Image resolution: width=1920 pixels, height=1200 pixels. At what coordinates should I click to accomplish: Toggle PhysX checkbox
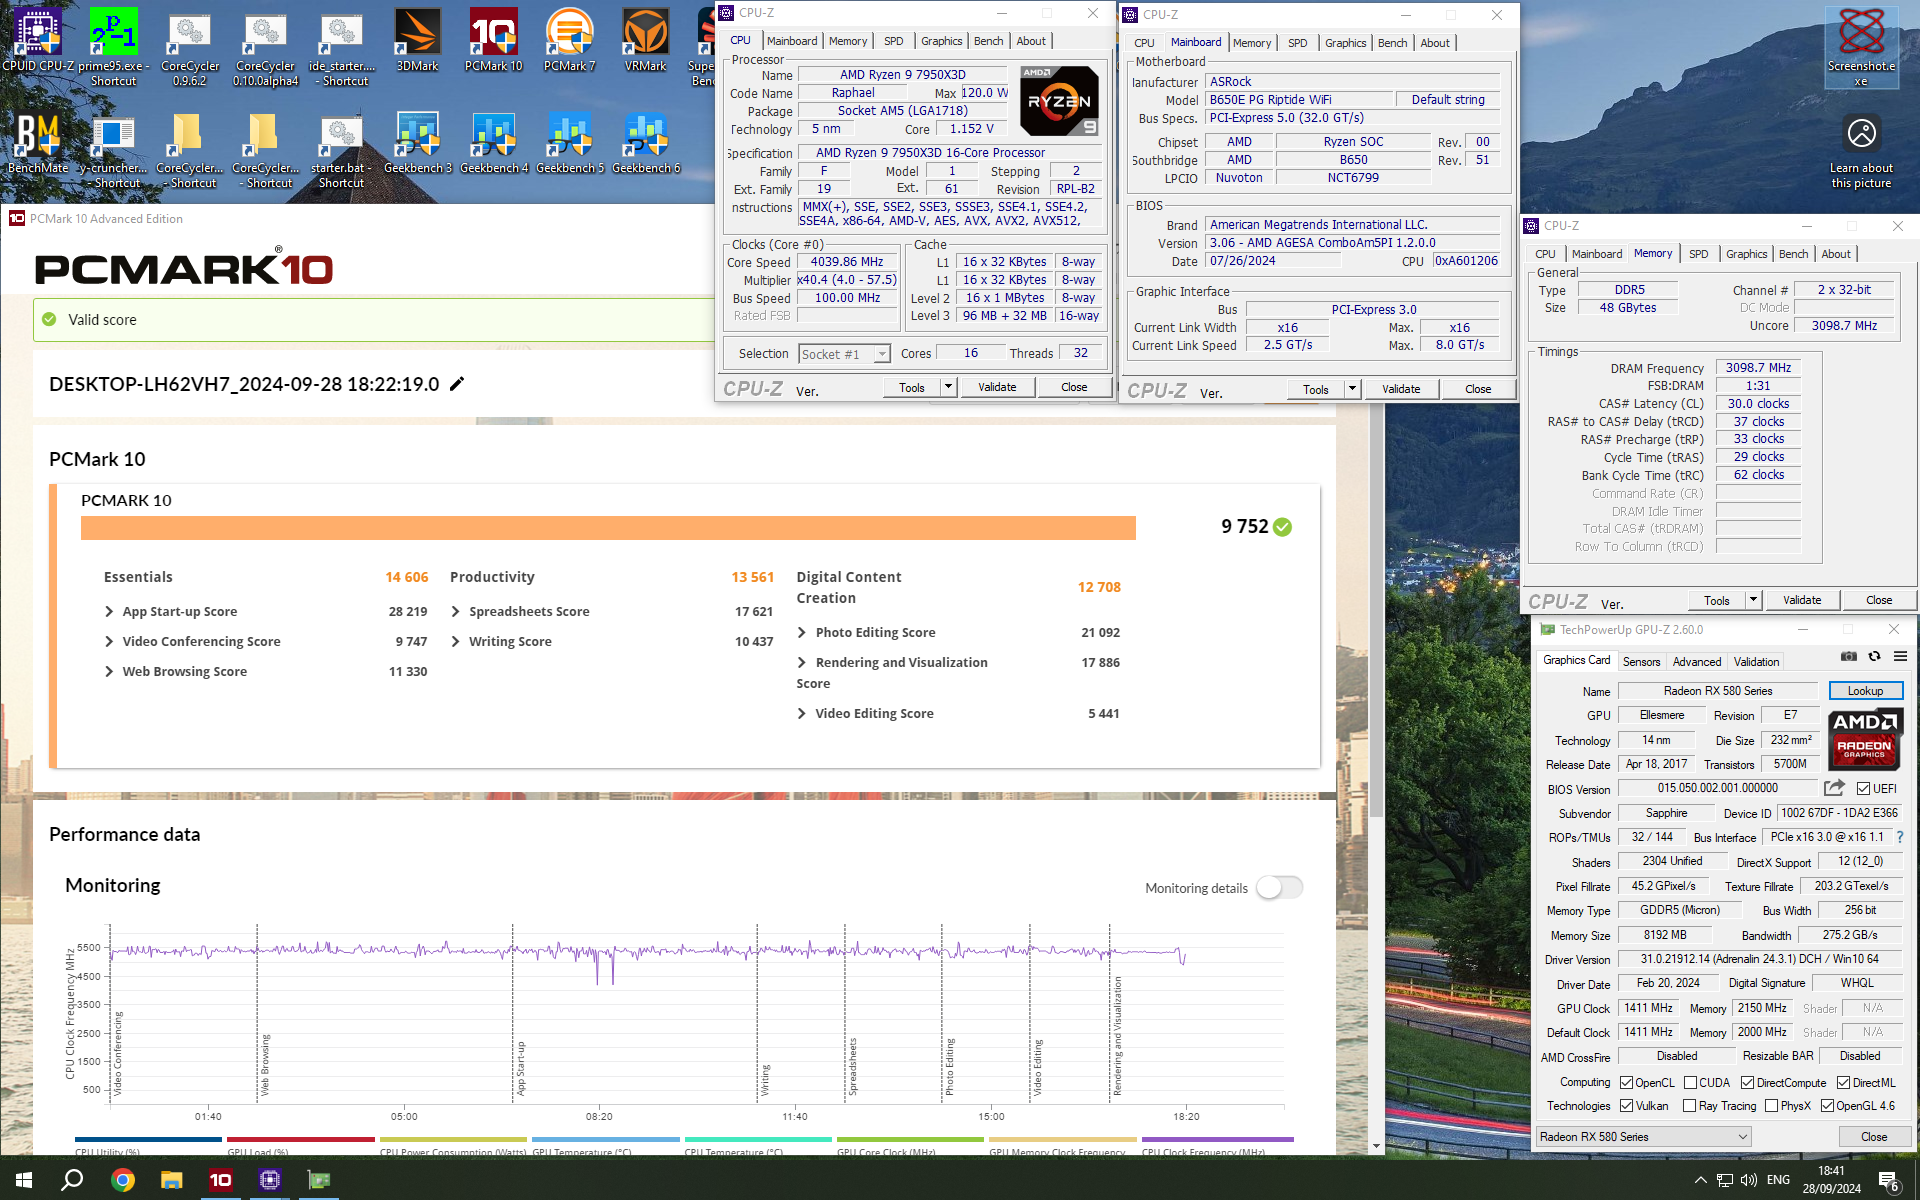coord(1772,1106)
